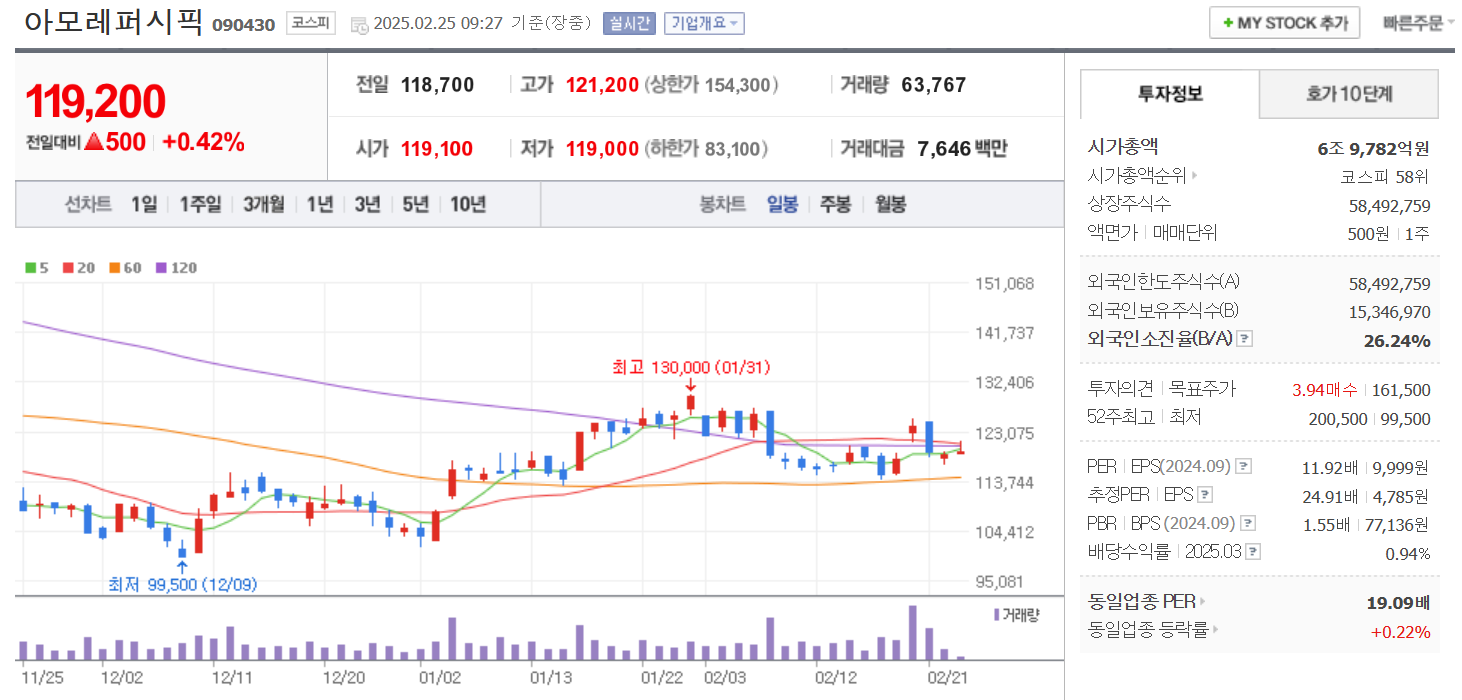Click the MY STOCK 추가 button
This screenshot has width=1462, height=700.
[x=1284, y=22]
